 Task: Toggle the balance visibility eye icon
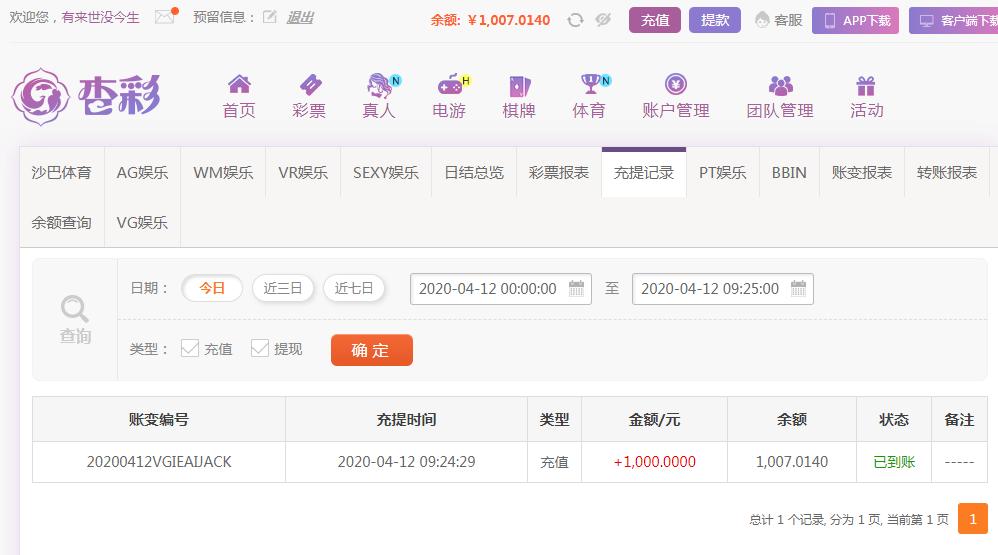click(603, 20)
